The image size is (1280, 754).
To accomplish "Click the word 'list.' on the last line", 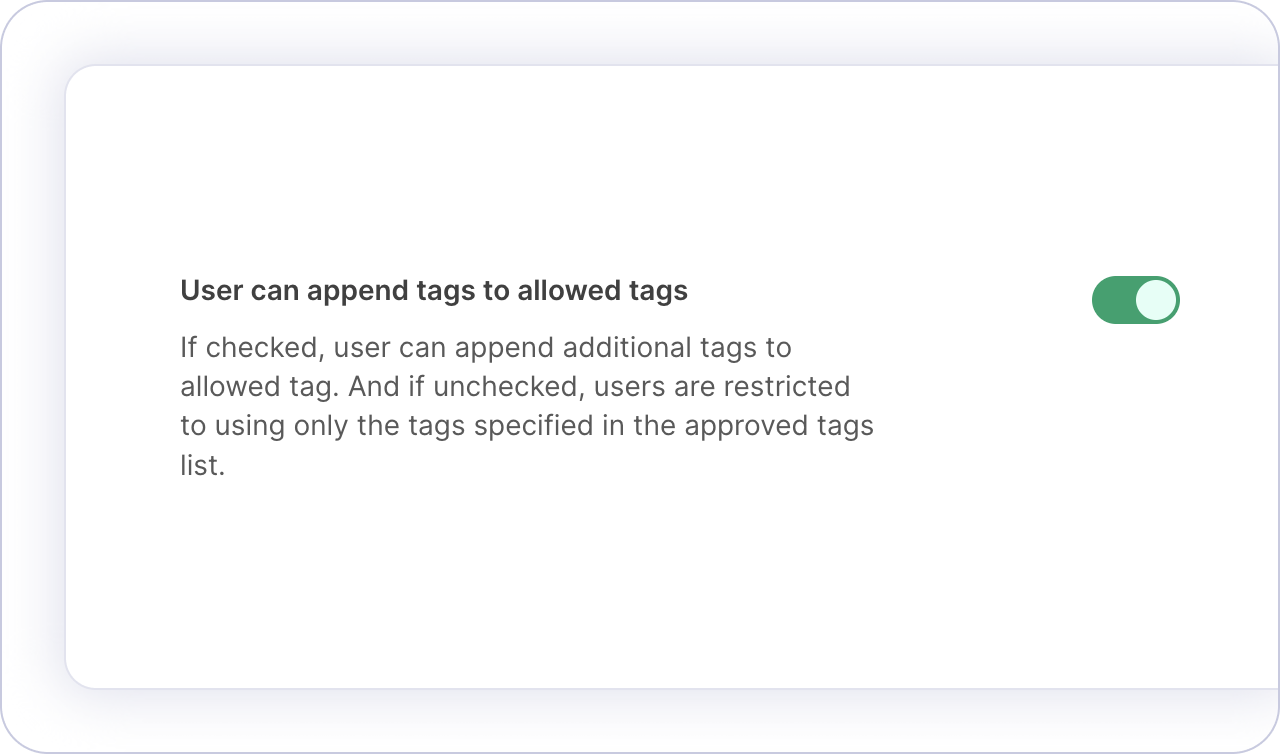I will coord(203,465).
